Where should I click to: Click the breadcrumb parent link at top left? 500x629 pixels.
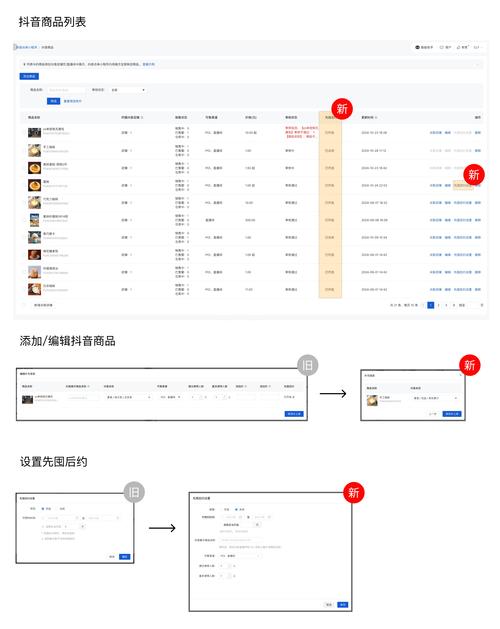click(27, 47)
